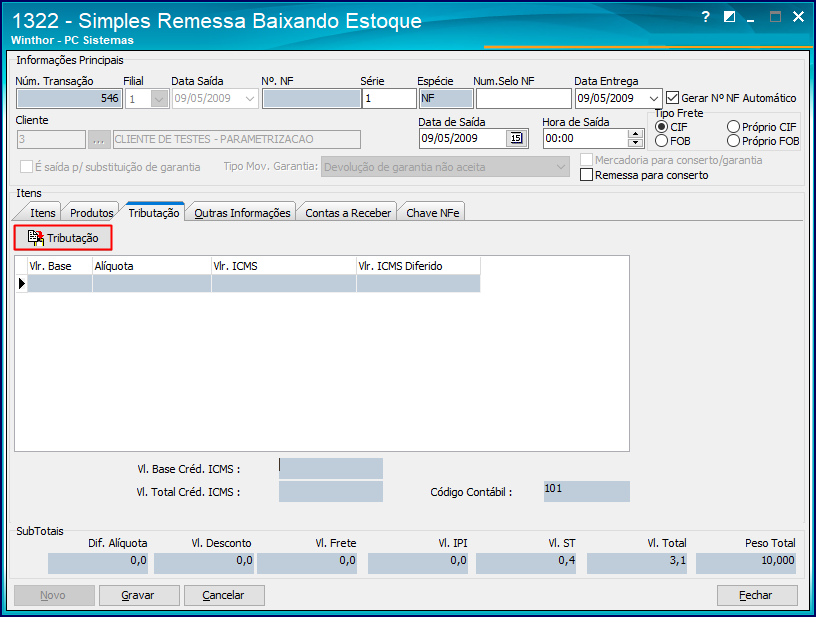Open the Outras Informações tab
816x617 pixels.
tap(242, 213)
